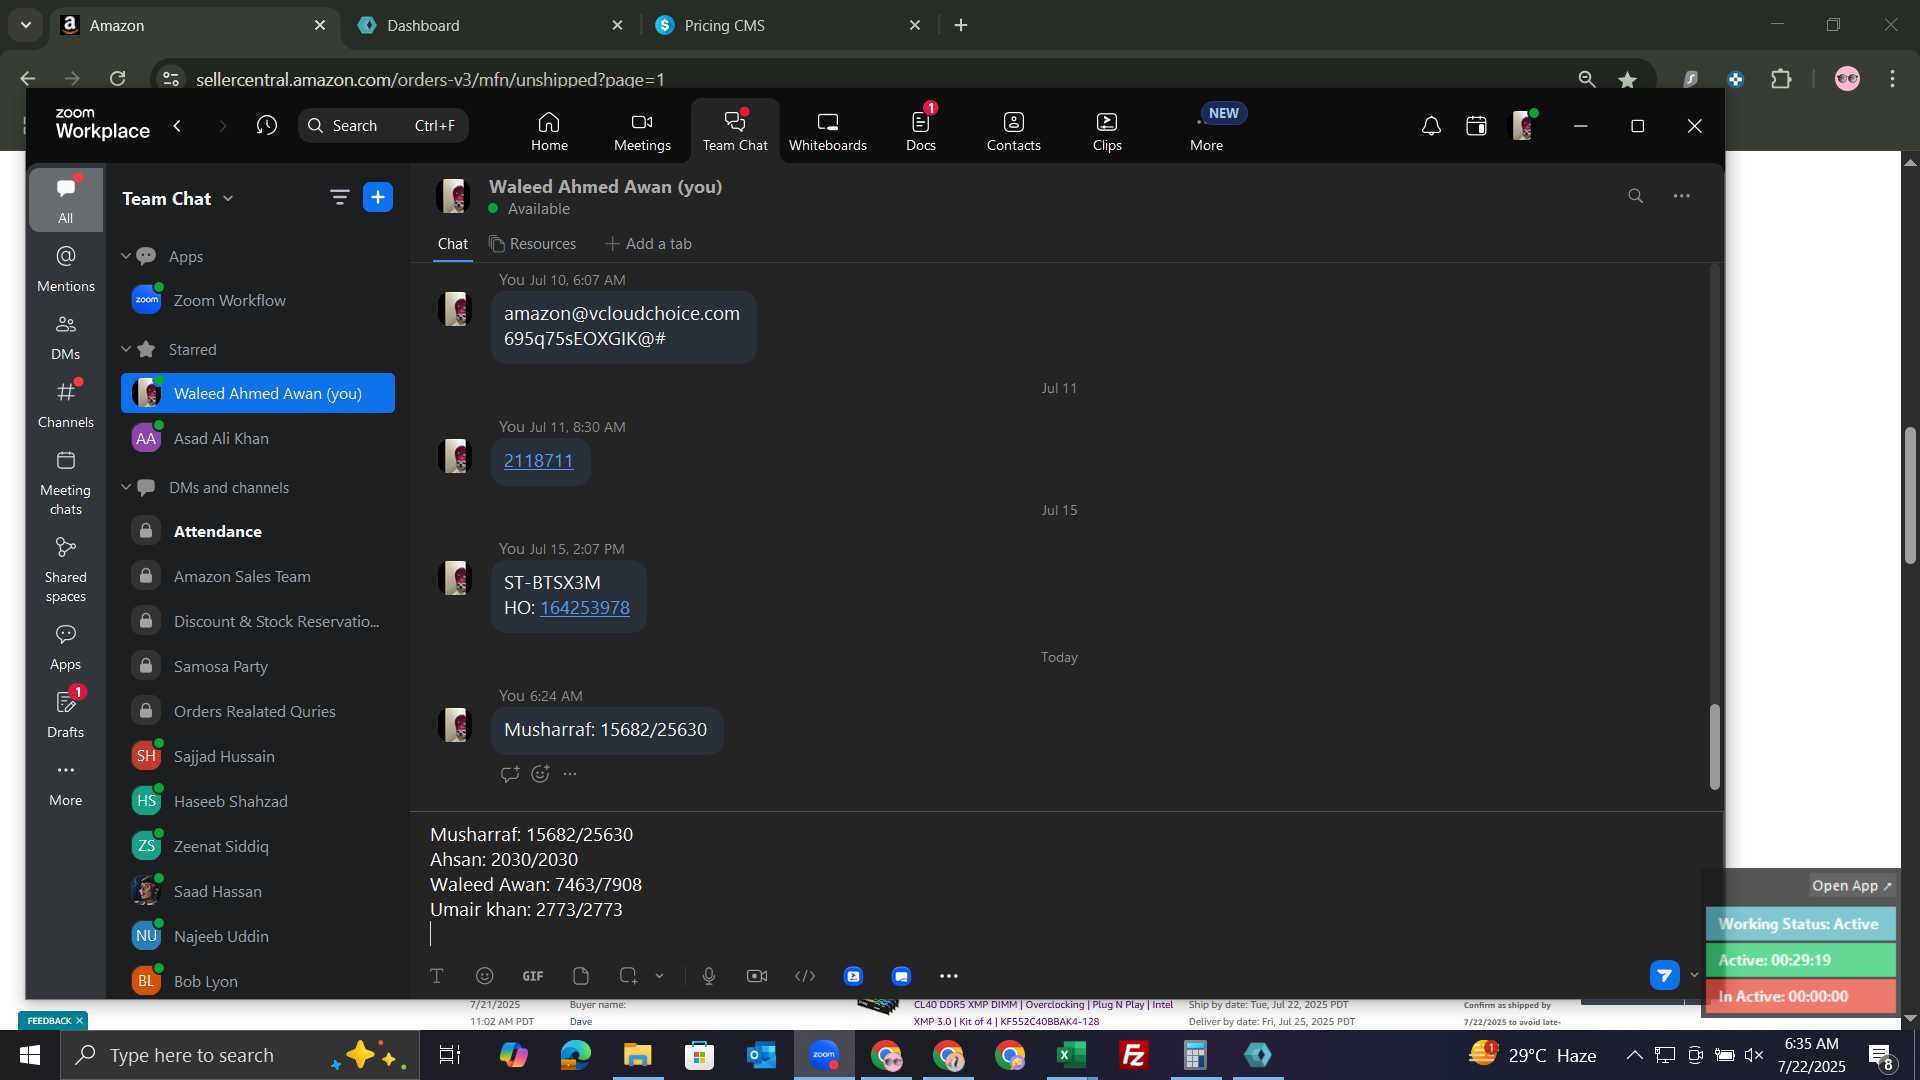This screenshot has width=1920, height=1080.
Task: Open the Samosa Party channel
Action: pyautogui.click(x=258, y=666)
